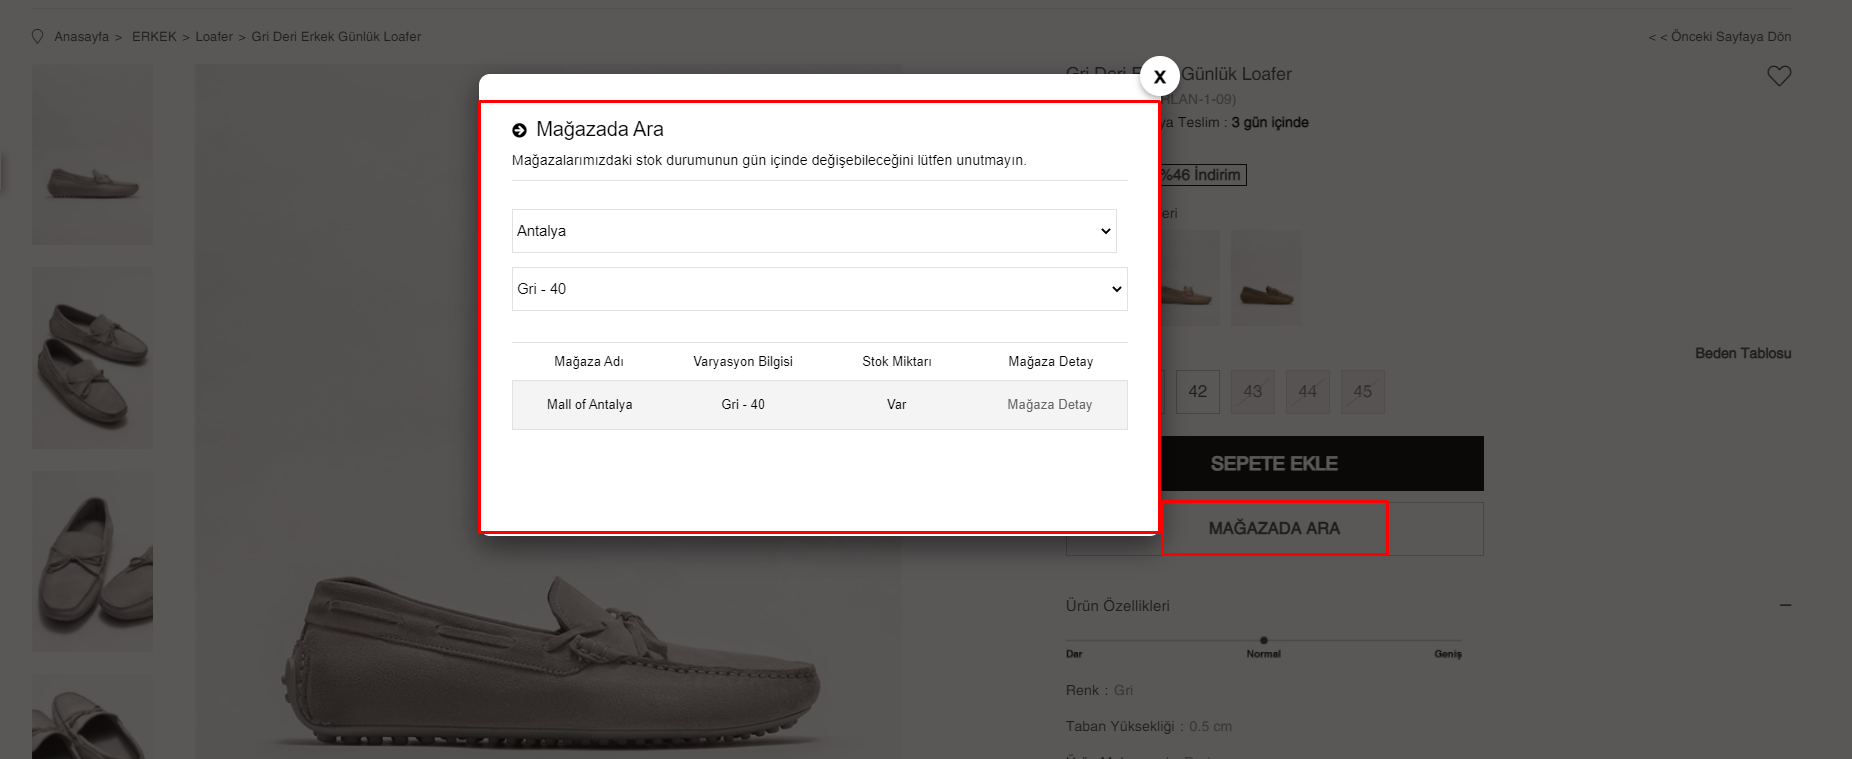The height and width of the screenshot is (759, 1852).
Task: Open the Gri - 40 variant dropdown
Action: click(x=820, y=289)
